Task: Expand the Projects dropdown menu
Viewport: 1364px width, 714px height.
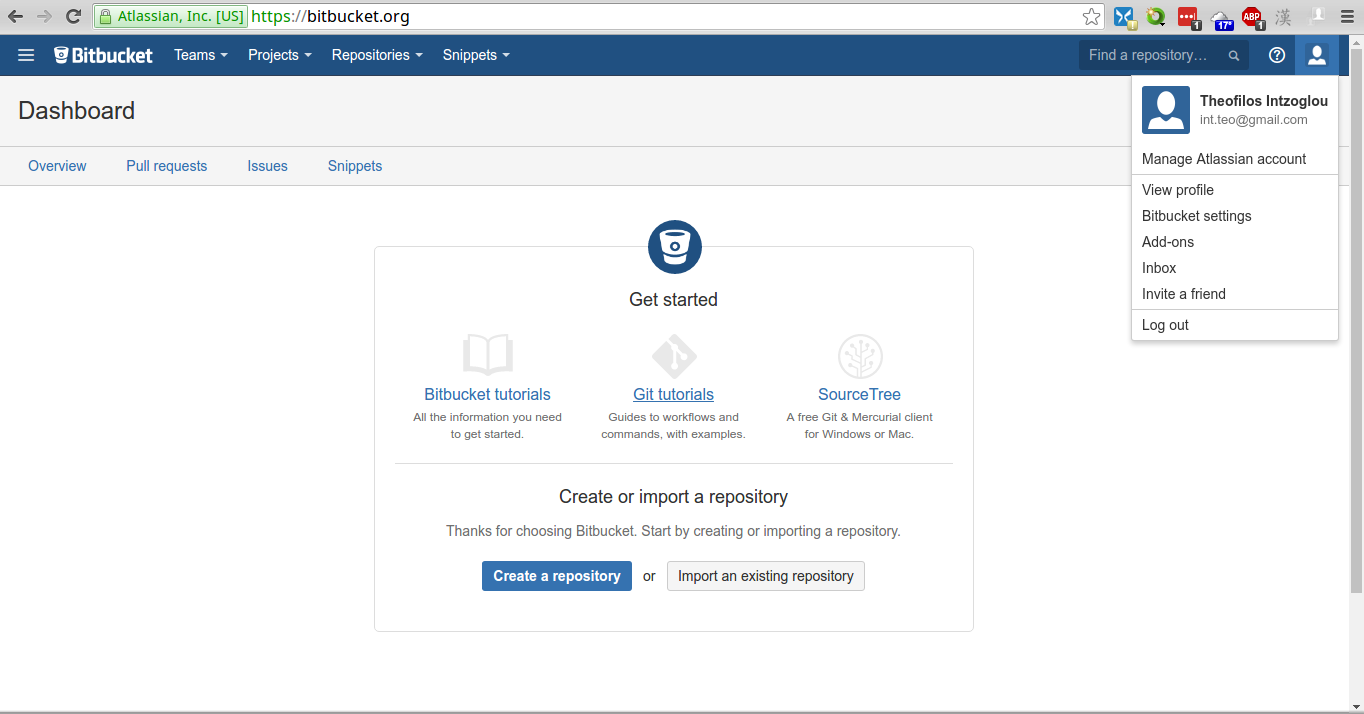Action: click(280, 55)
